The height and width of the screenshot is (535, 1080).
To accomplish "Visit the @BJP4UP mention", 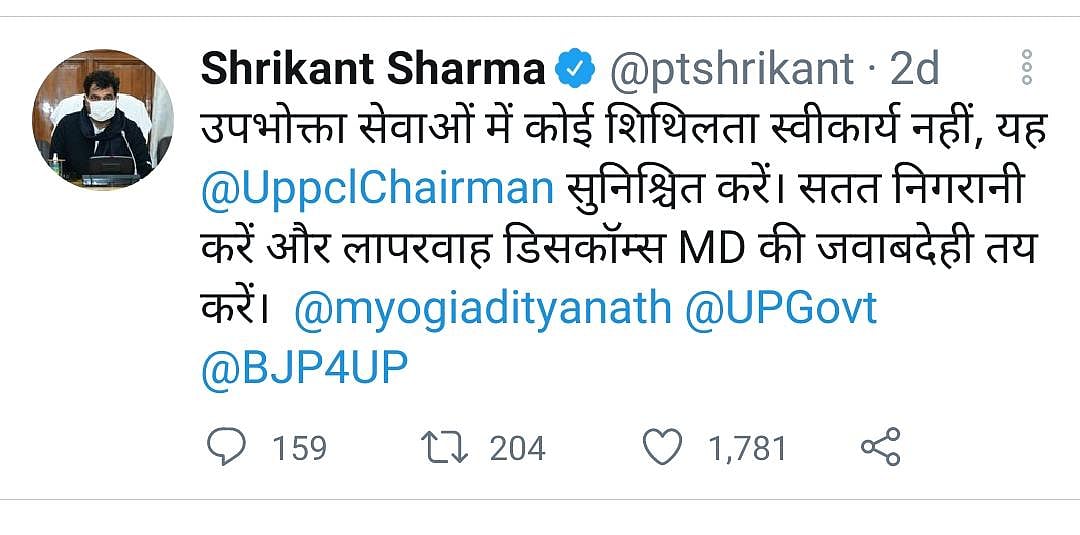I will point(305,369).
